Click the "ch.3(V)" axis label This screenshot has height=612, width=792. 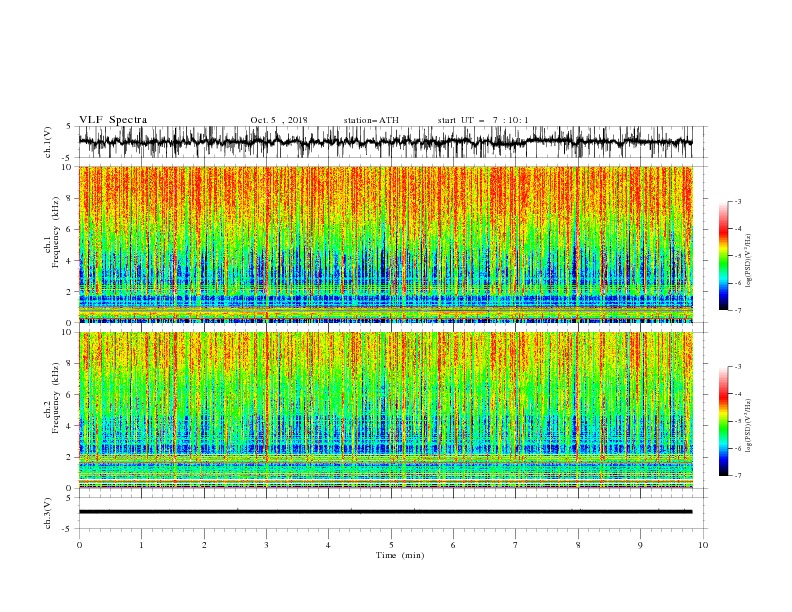pyautogui.click(x=48, y=513)
